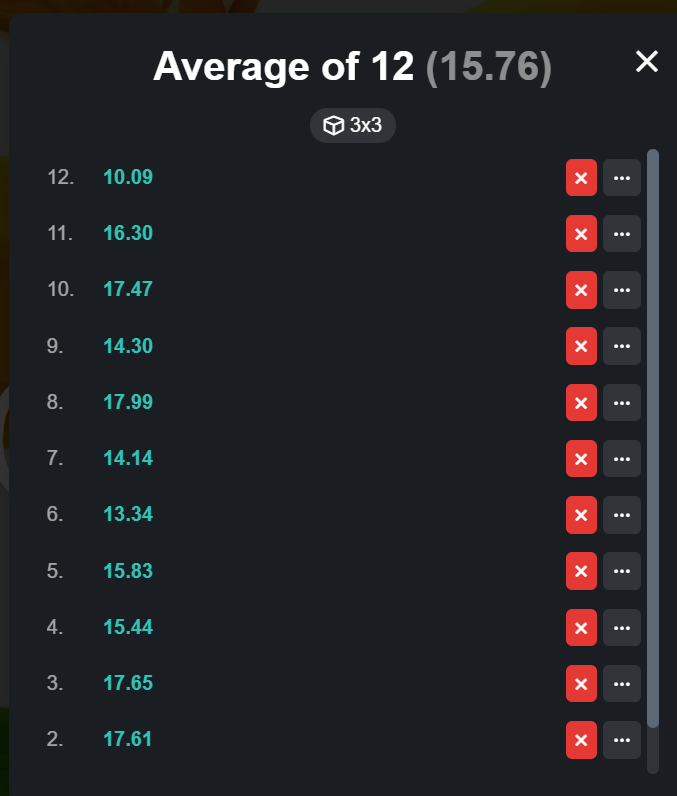Remove the 17.99 solve using red X
This screenshot has height=796, width=677.
pyautogui.click(x=581, y=403)
